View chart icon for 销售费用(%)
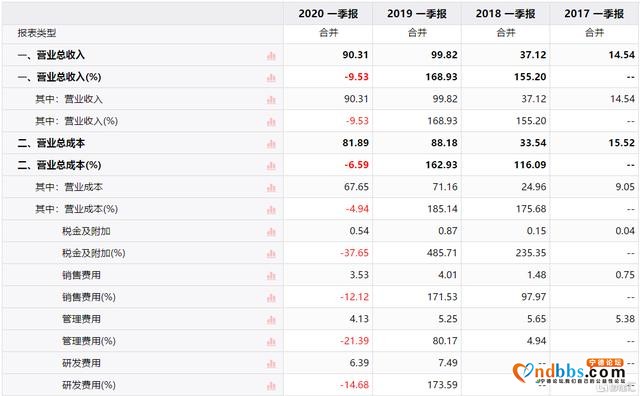 (271, 298)
